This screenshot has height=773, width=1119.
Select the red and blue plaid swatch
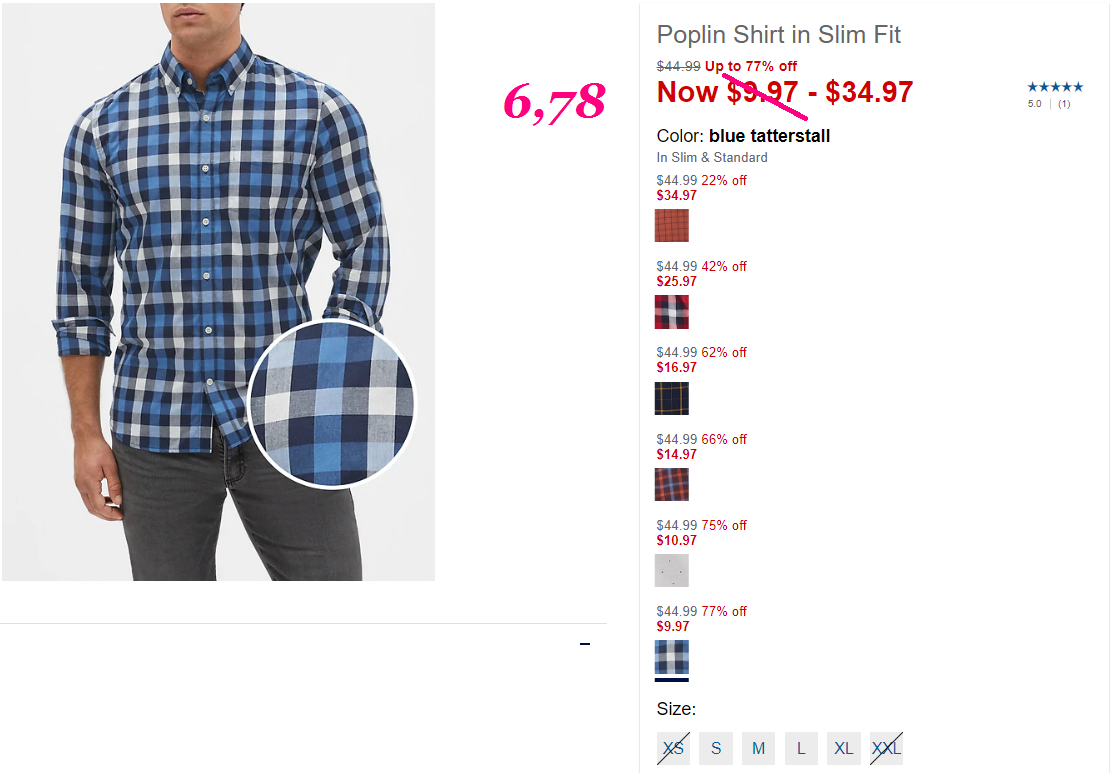672,485
